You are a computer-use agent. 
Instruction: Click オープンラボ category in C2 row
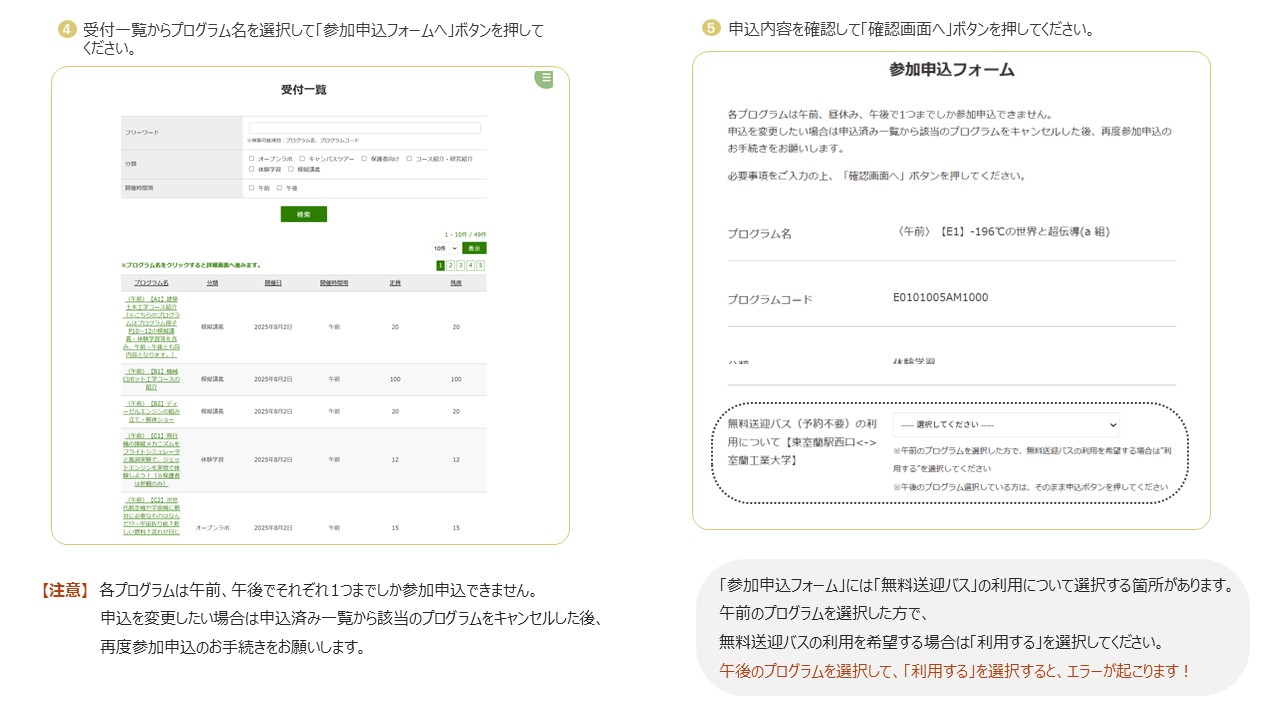(x=212, y=527)
